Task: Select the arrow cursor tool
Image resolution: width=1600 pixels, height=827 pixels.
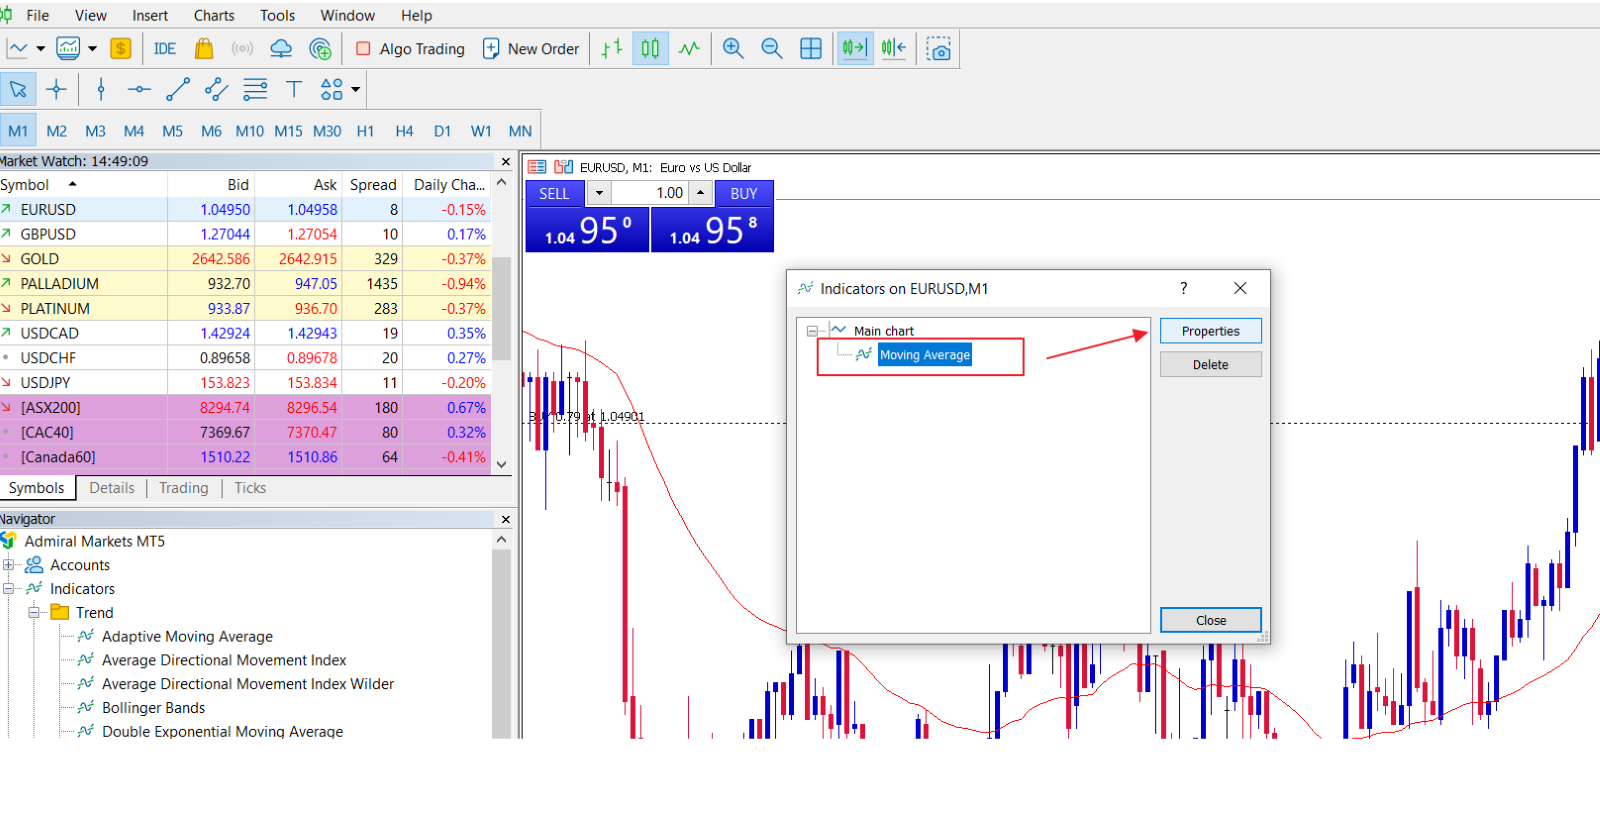Action: click(18, 89)
